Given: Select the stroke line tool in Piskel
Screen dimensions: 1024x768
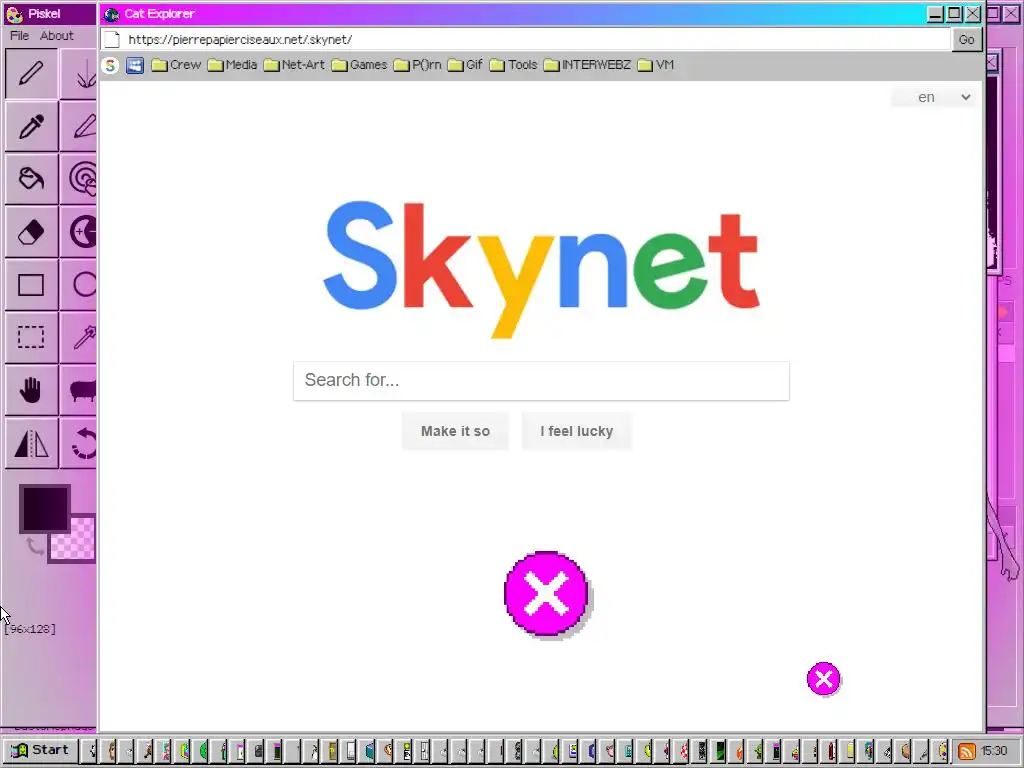Looking at the screenshot, I should coord(78,126).
